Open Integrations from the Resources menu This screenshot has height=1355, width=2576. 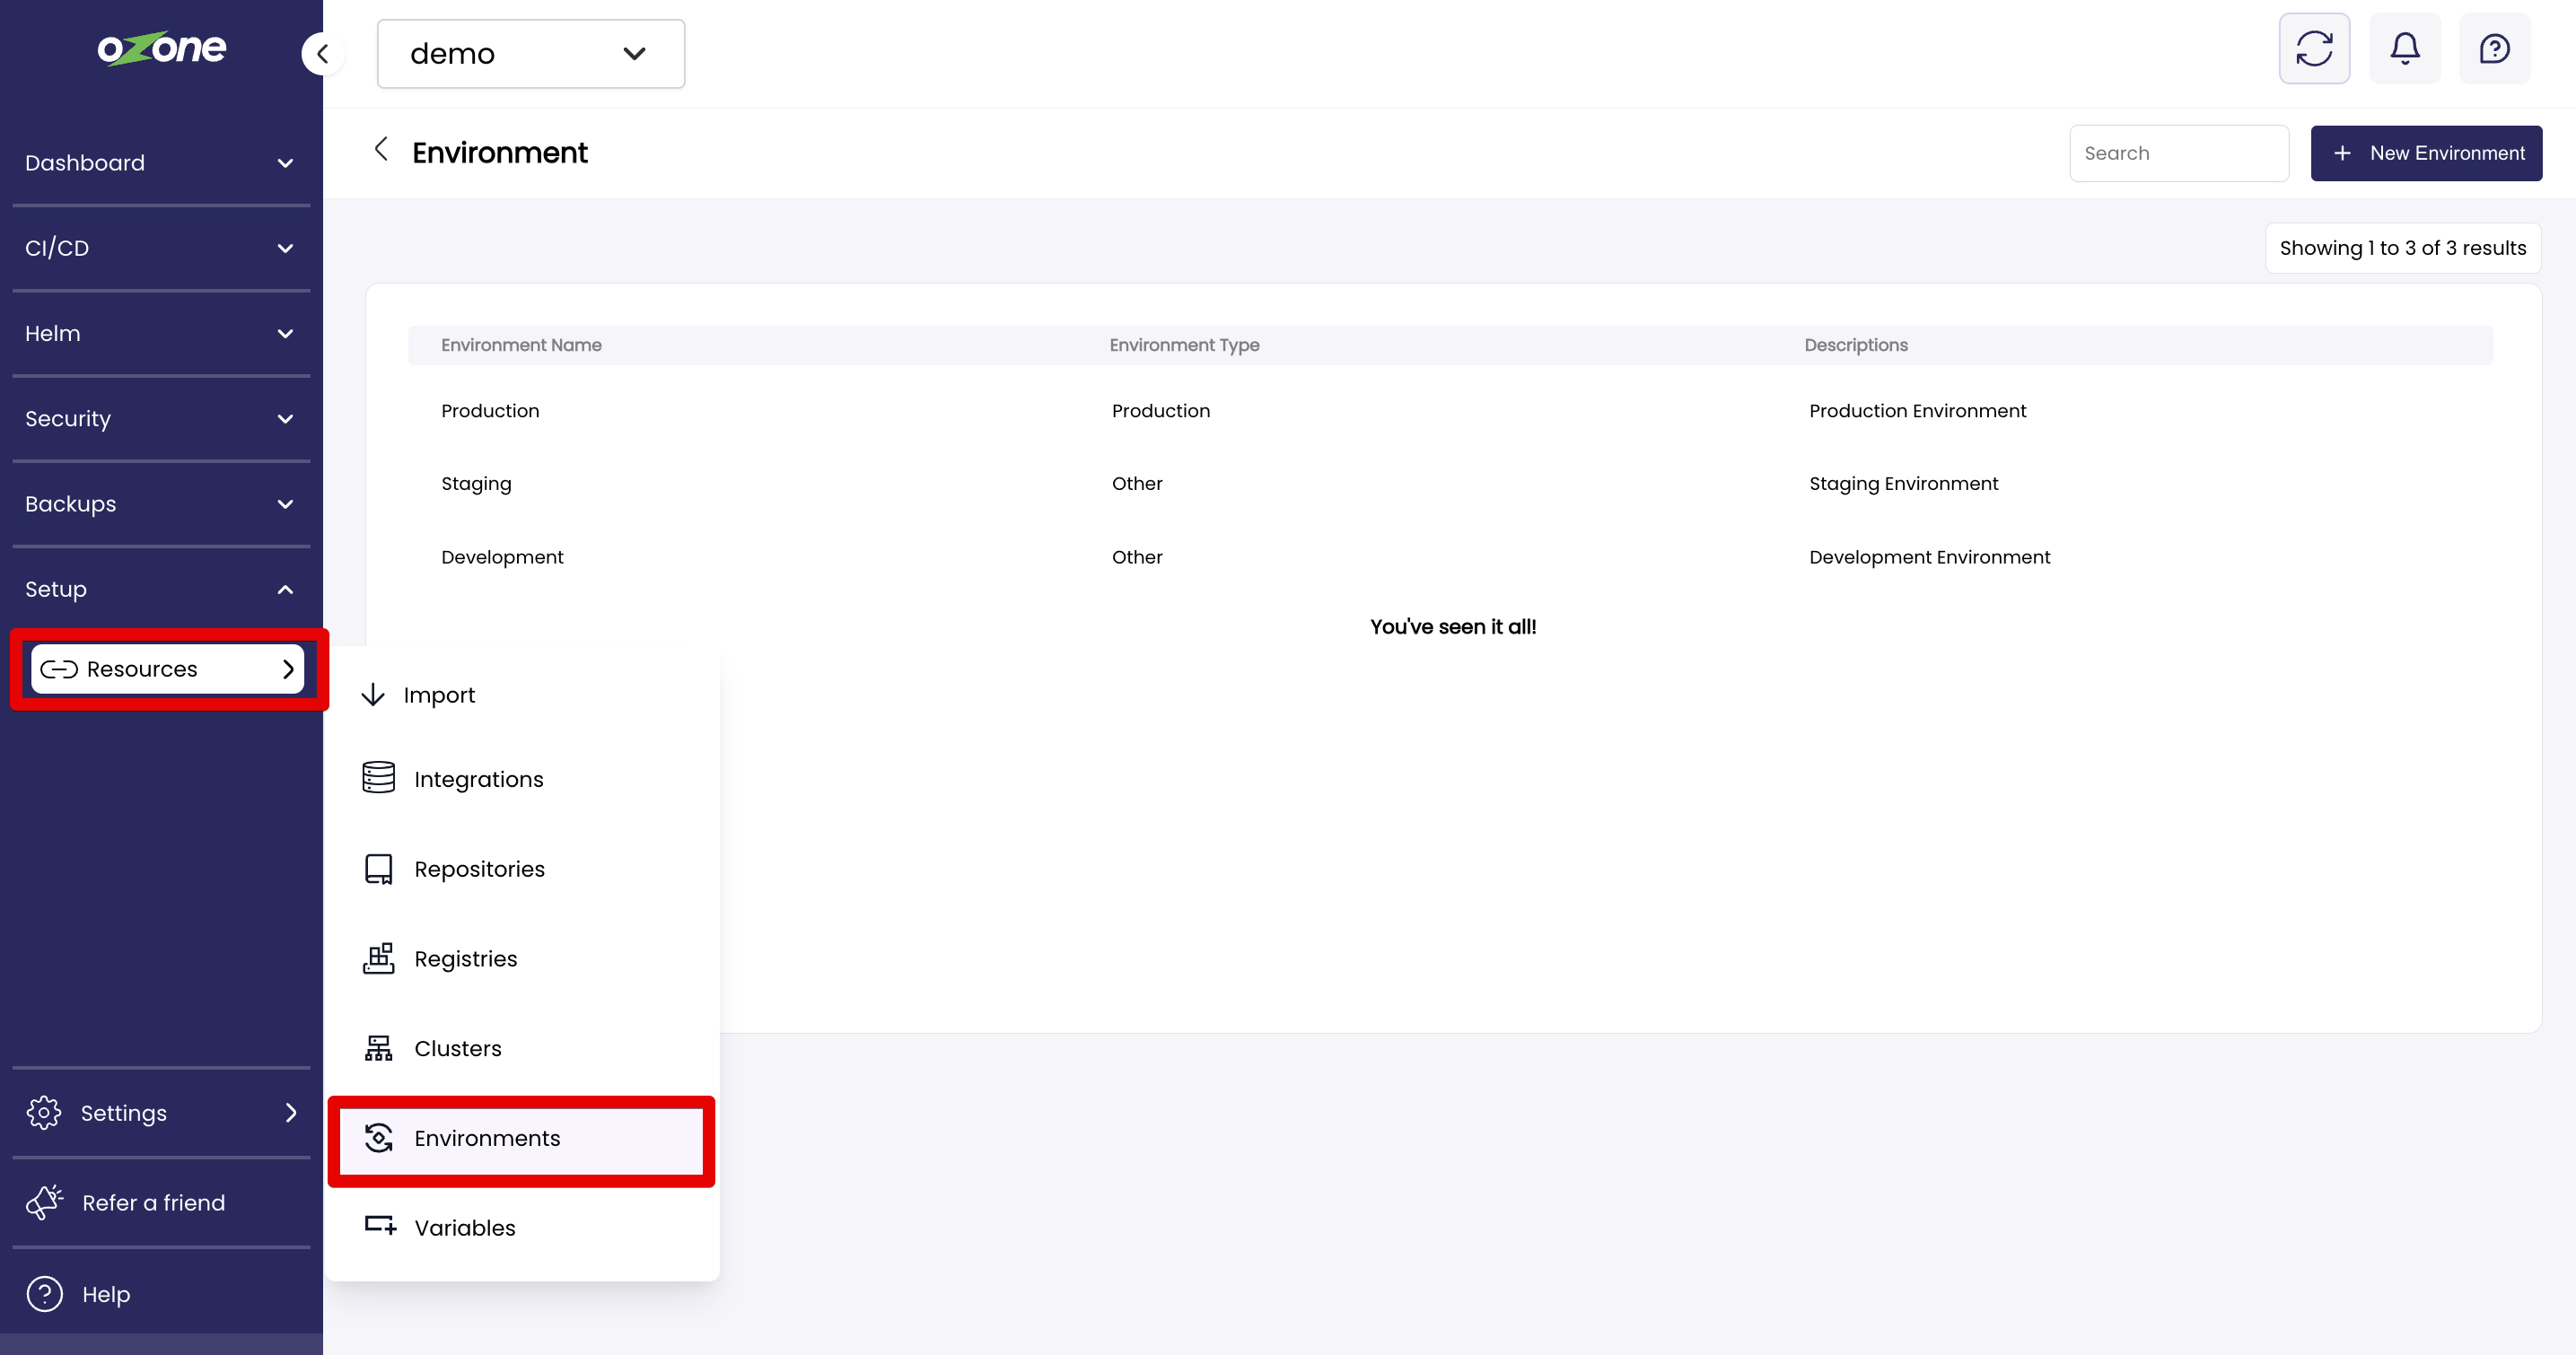(x=478, y=779)
